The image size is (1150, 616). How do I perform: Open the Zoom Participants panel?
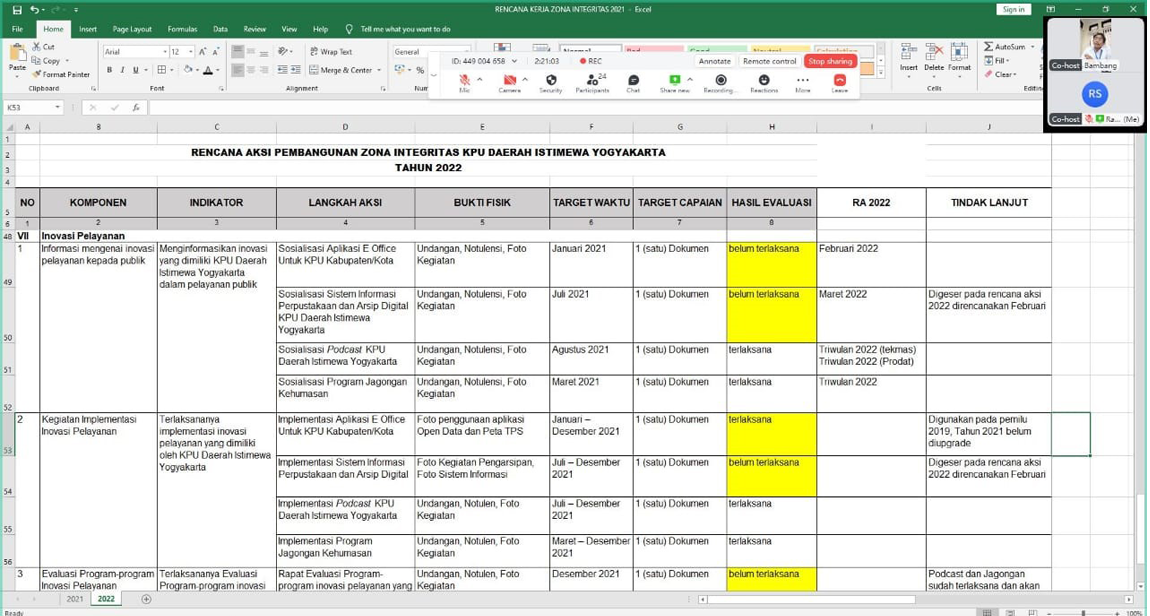tap(591, 81)
